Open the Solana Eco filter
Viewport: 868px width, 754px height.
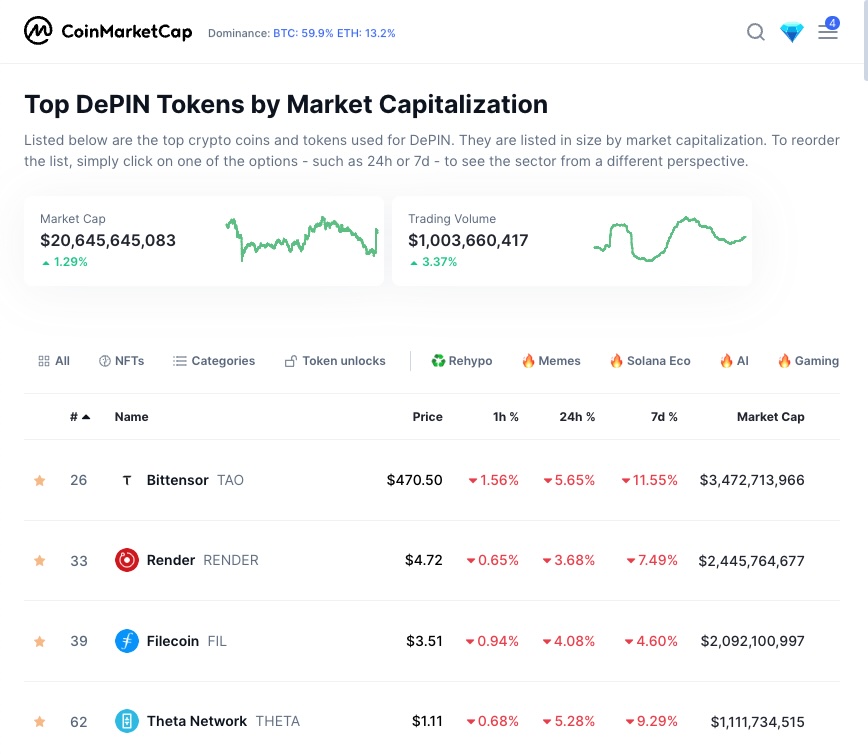(x=650, y=361)
